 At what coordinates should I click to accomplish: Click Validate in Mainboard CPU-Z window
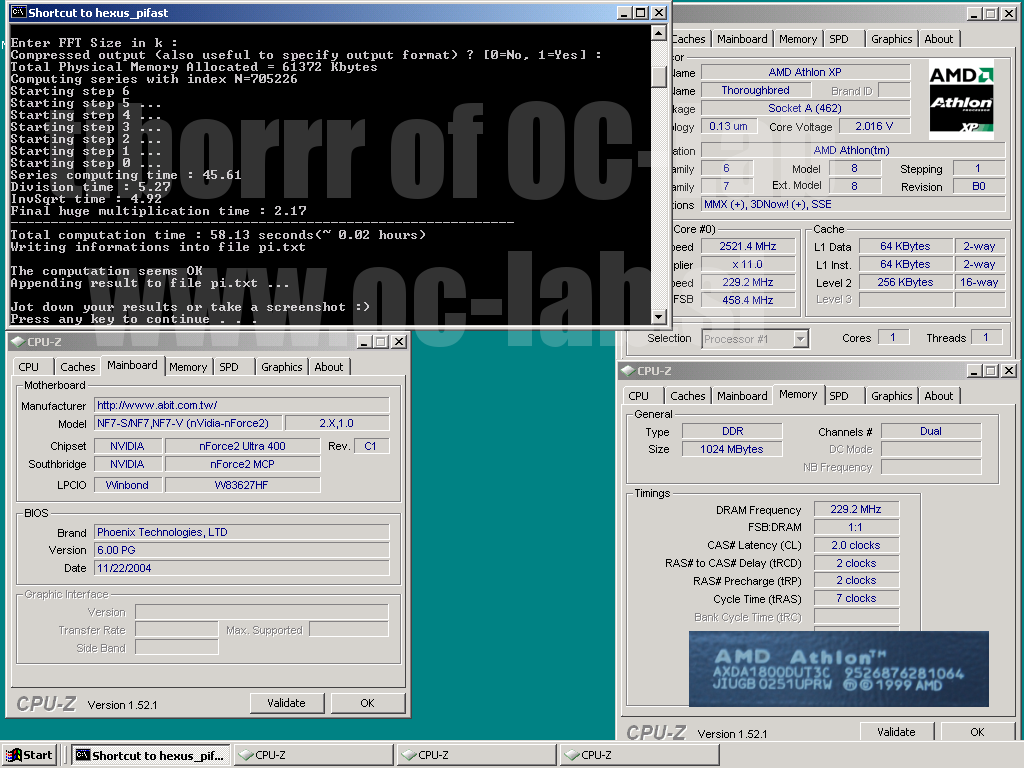coord(286,703)
